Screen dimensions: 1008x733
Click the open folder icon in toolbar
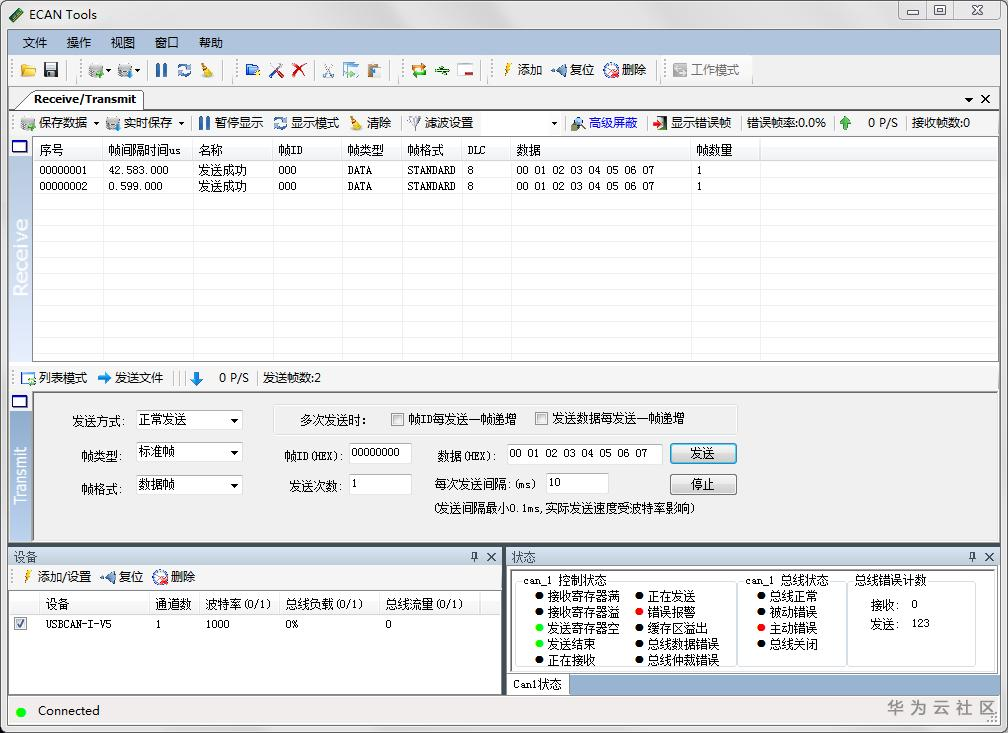[x=28, y=69]
